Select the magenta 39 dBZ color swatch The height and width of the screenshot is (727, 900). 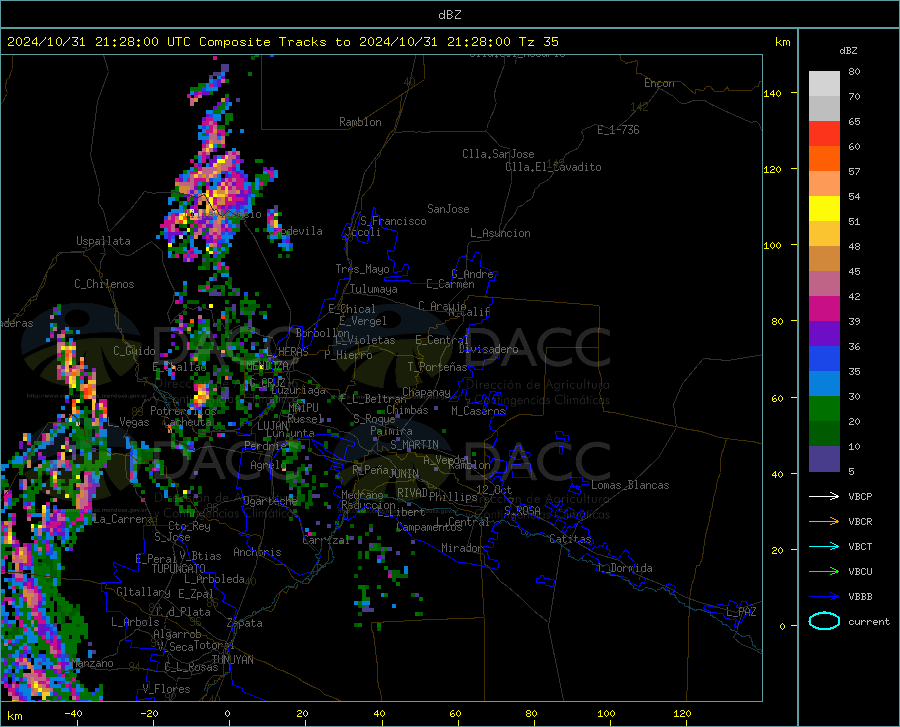[824, 309]
